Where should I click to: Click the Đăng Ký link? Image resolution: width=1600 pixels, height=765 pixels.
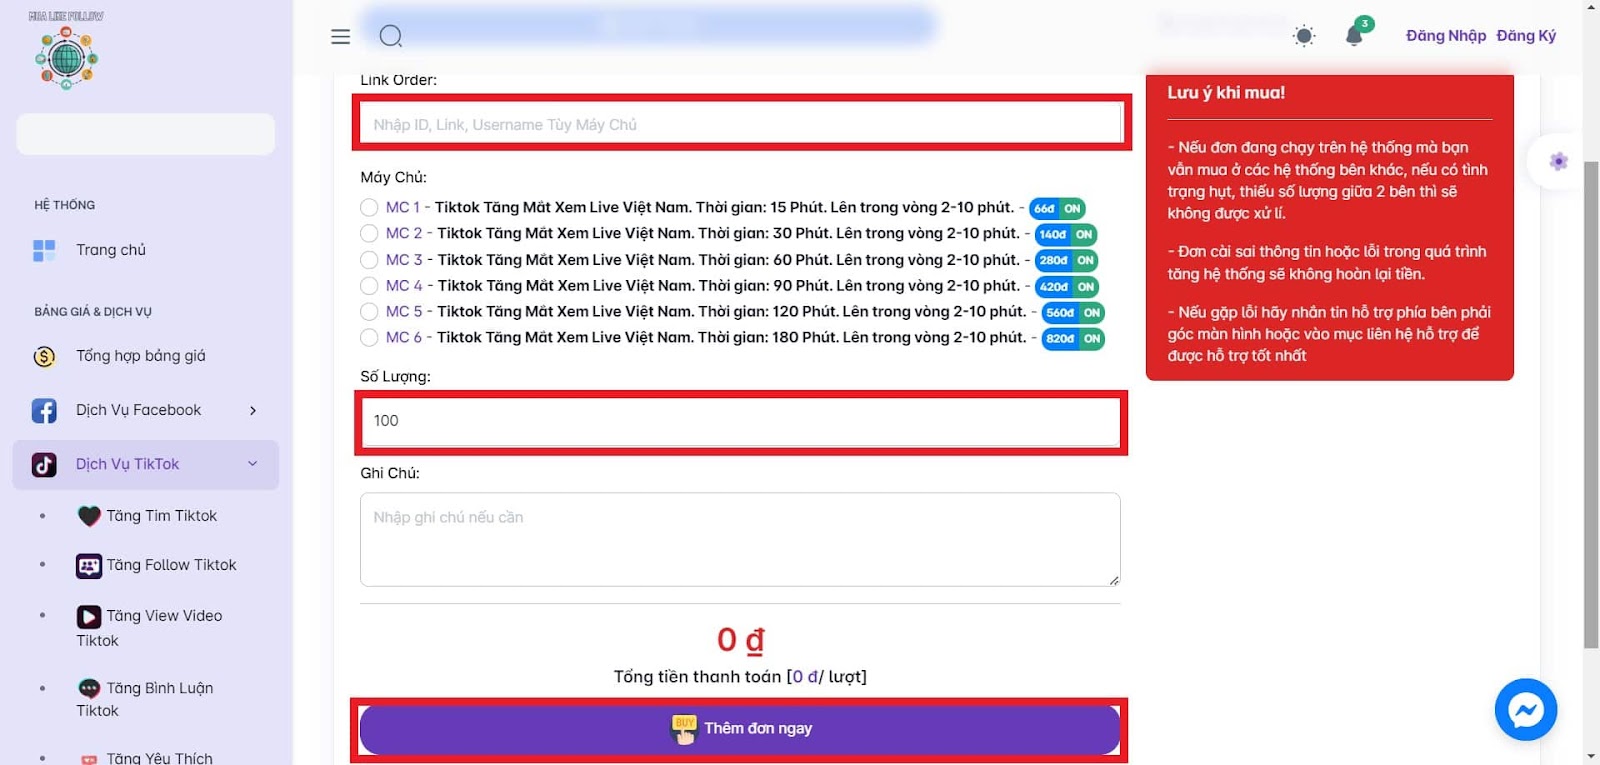[1526, 36]
